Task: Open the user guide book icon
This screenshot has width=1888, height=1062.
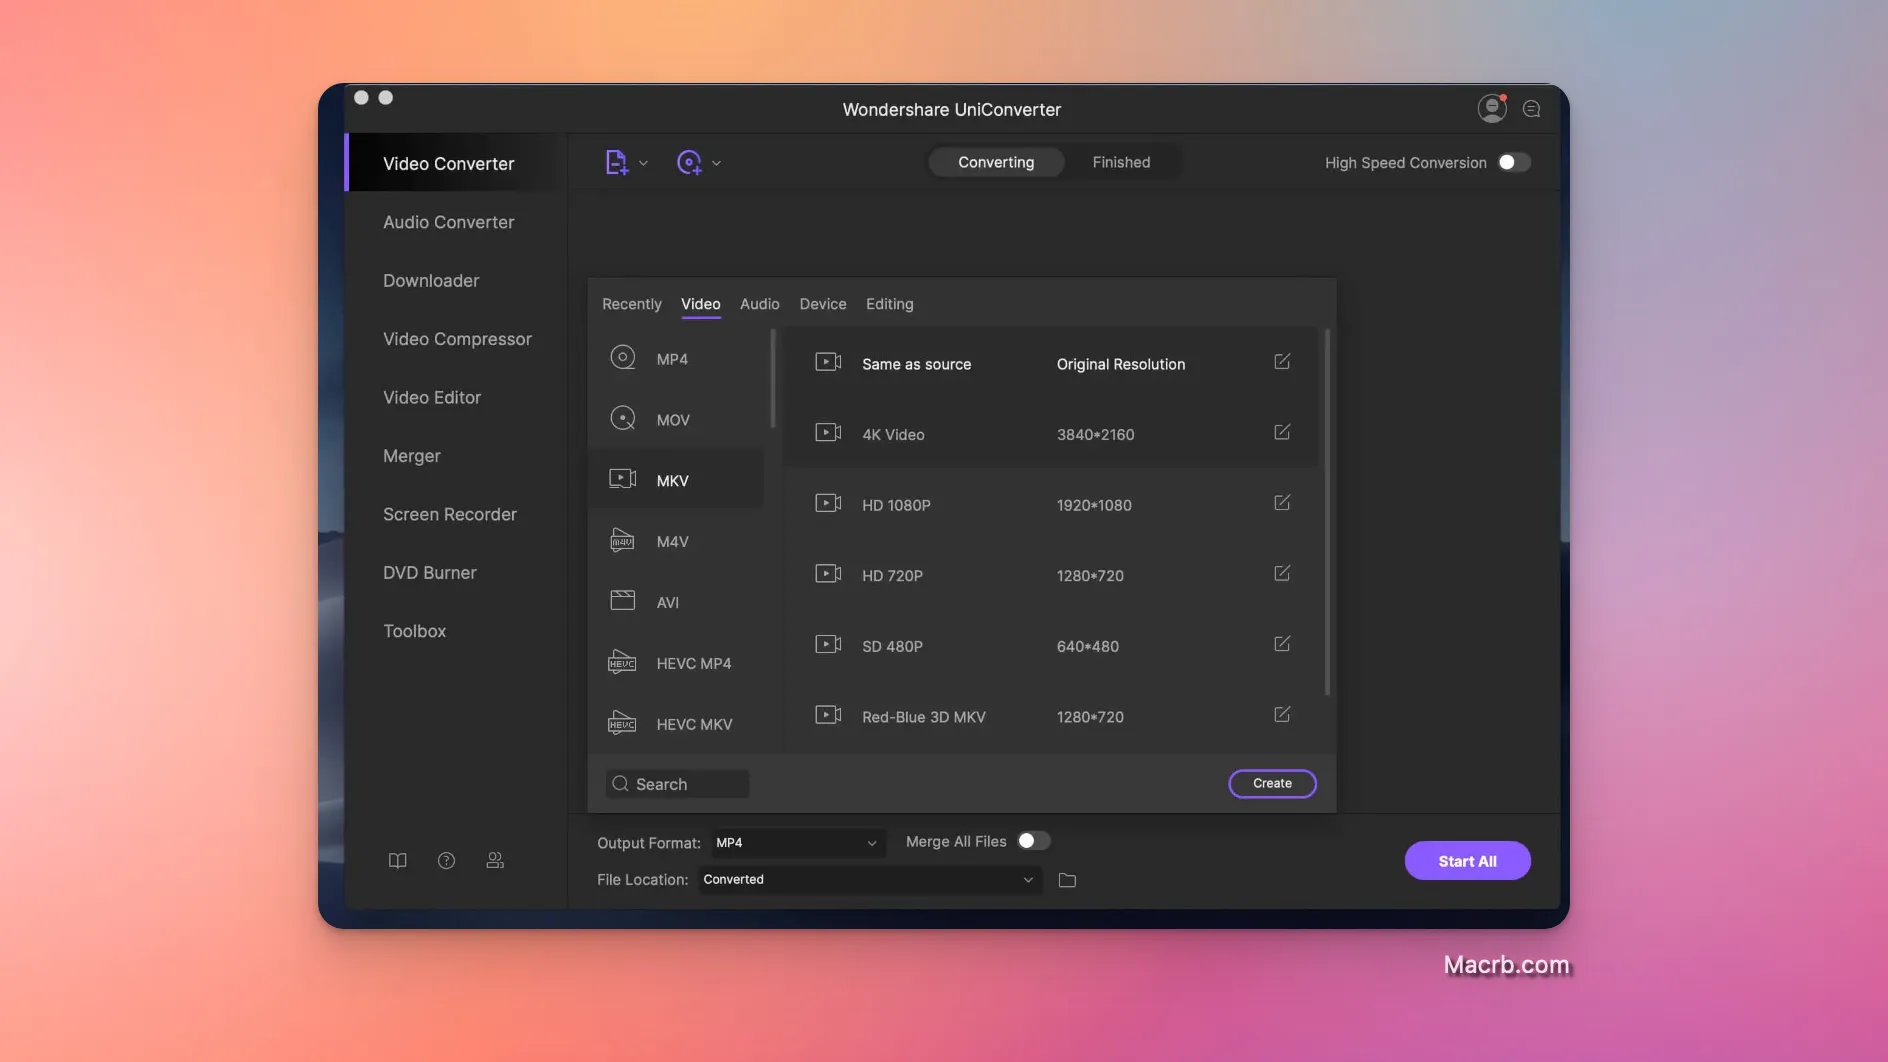Action: pyautogui.click(x=397, y=861)
